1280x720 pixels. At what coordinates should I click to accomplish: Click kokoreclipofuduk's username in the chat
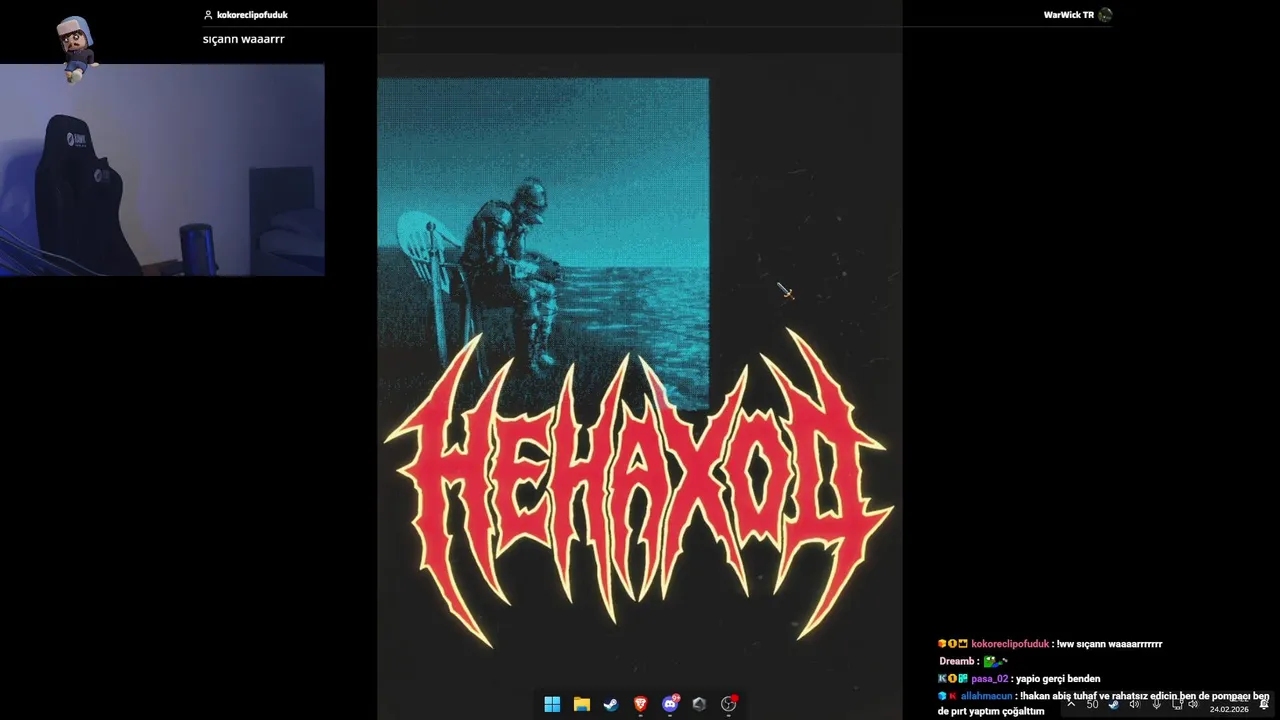click(1010, 644)
